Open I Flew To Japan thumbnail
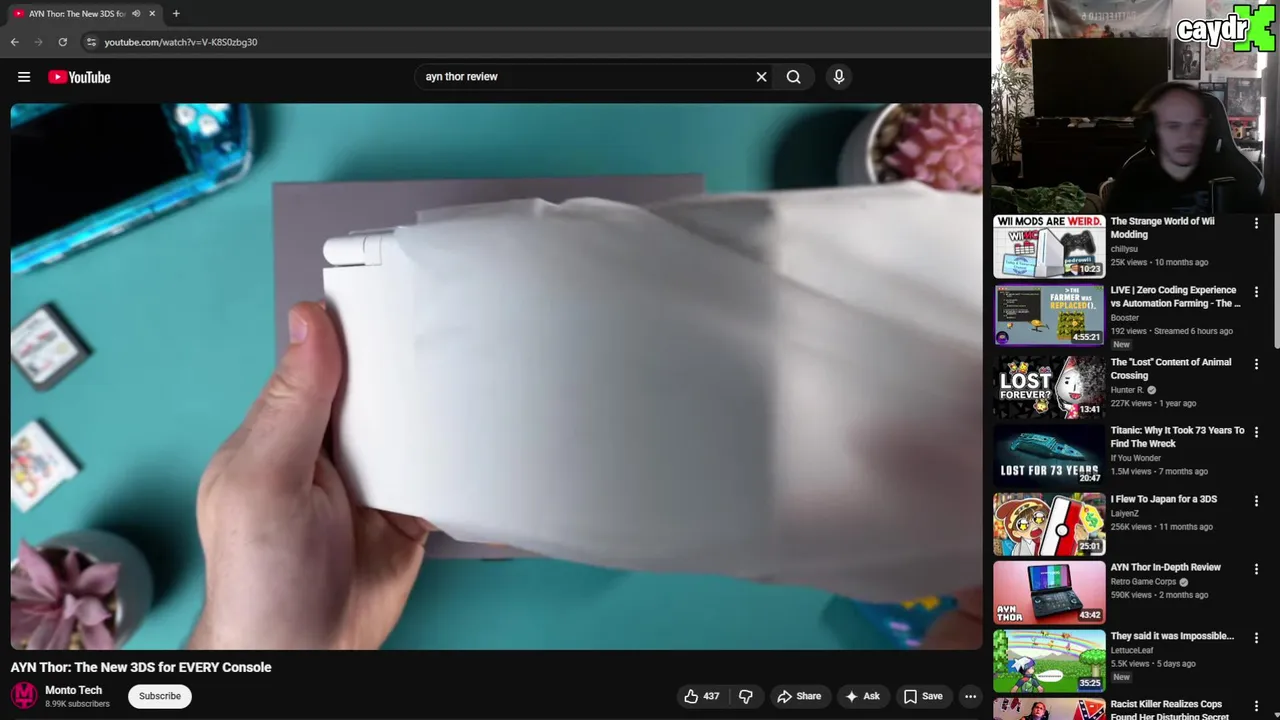1280x720 pixels. tap(1048, 524)
